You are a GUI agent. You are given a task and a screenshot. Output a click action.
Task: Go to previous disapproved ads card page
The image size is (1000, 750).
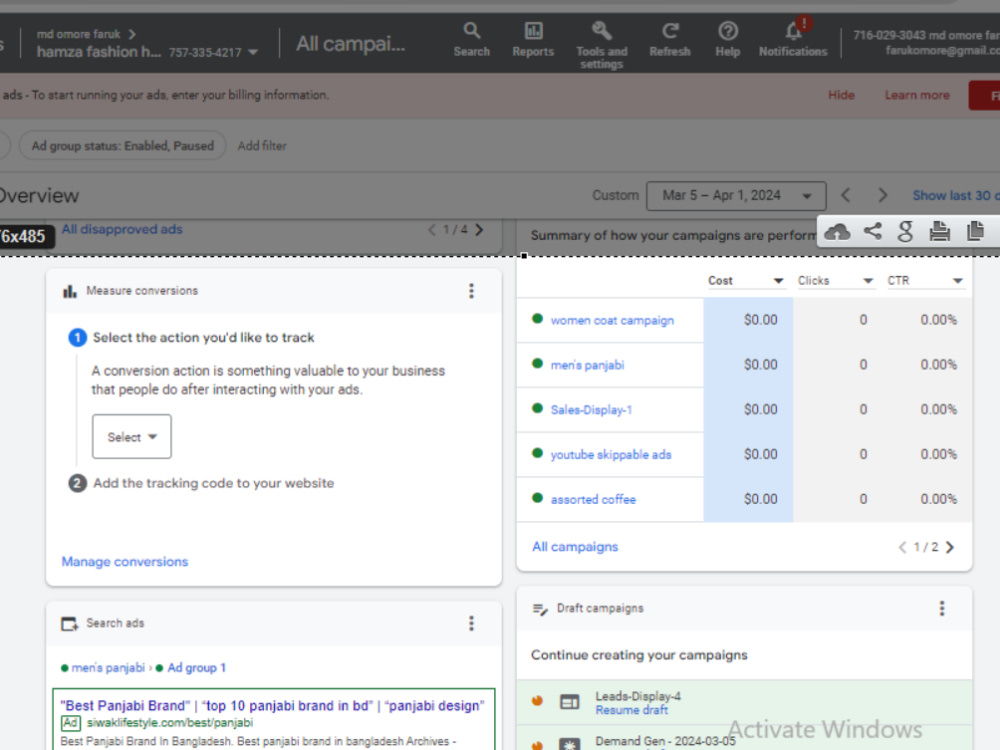click(x=432, y=230)
